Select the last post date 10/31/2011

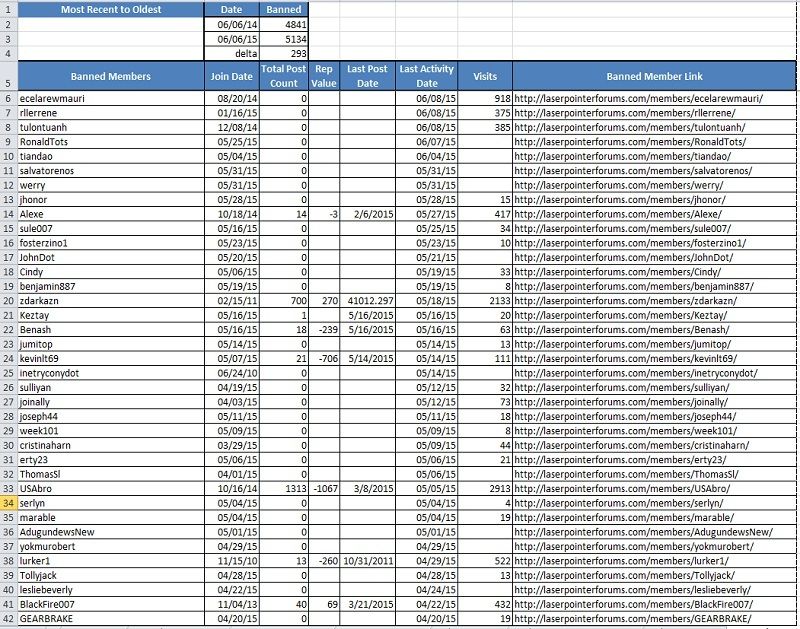pyautogui.click(x=367, y=561)
